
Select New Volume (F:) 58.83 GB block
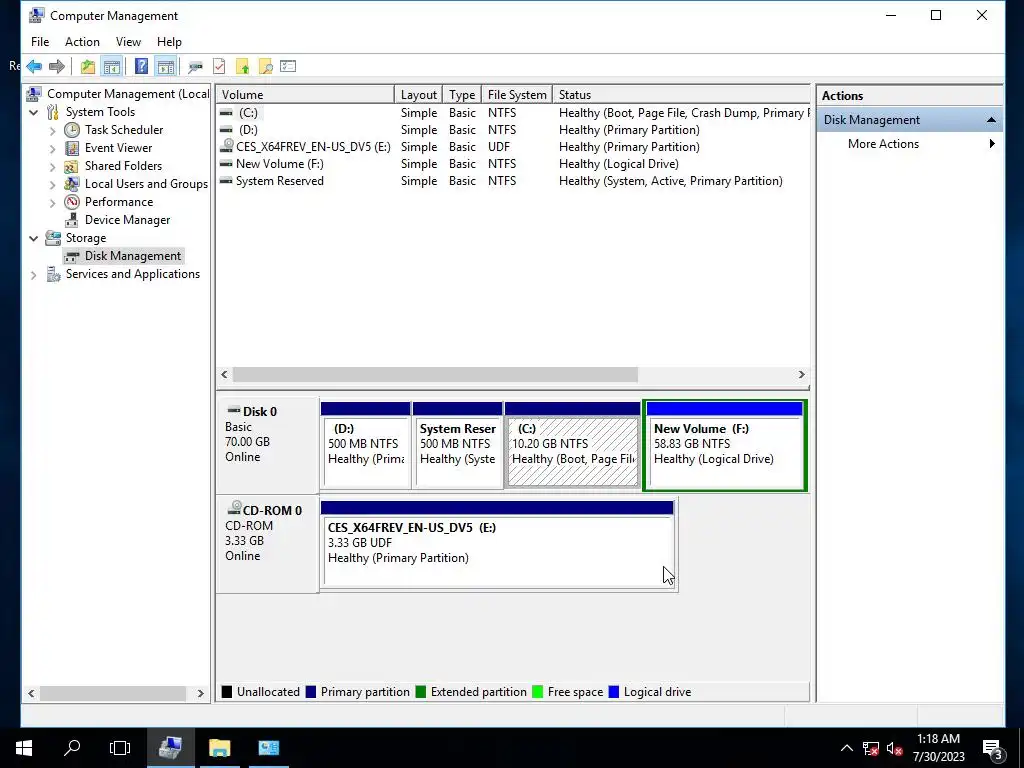(x=725, y=445)
